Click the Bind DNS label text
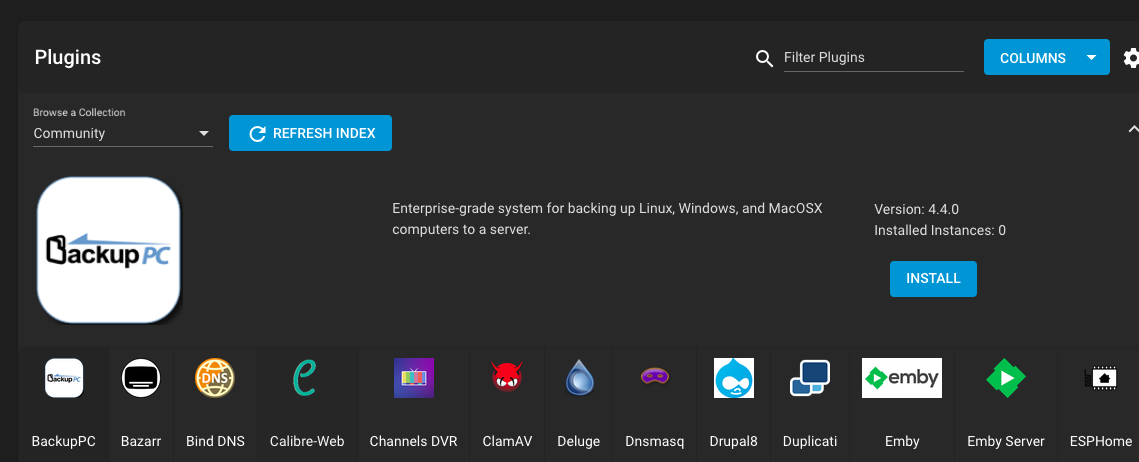The image size is (1139, 462). coord(215,441)
